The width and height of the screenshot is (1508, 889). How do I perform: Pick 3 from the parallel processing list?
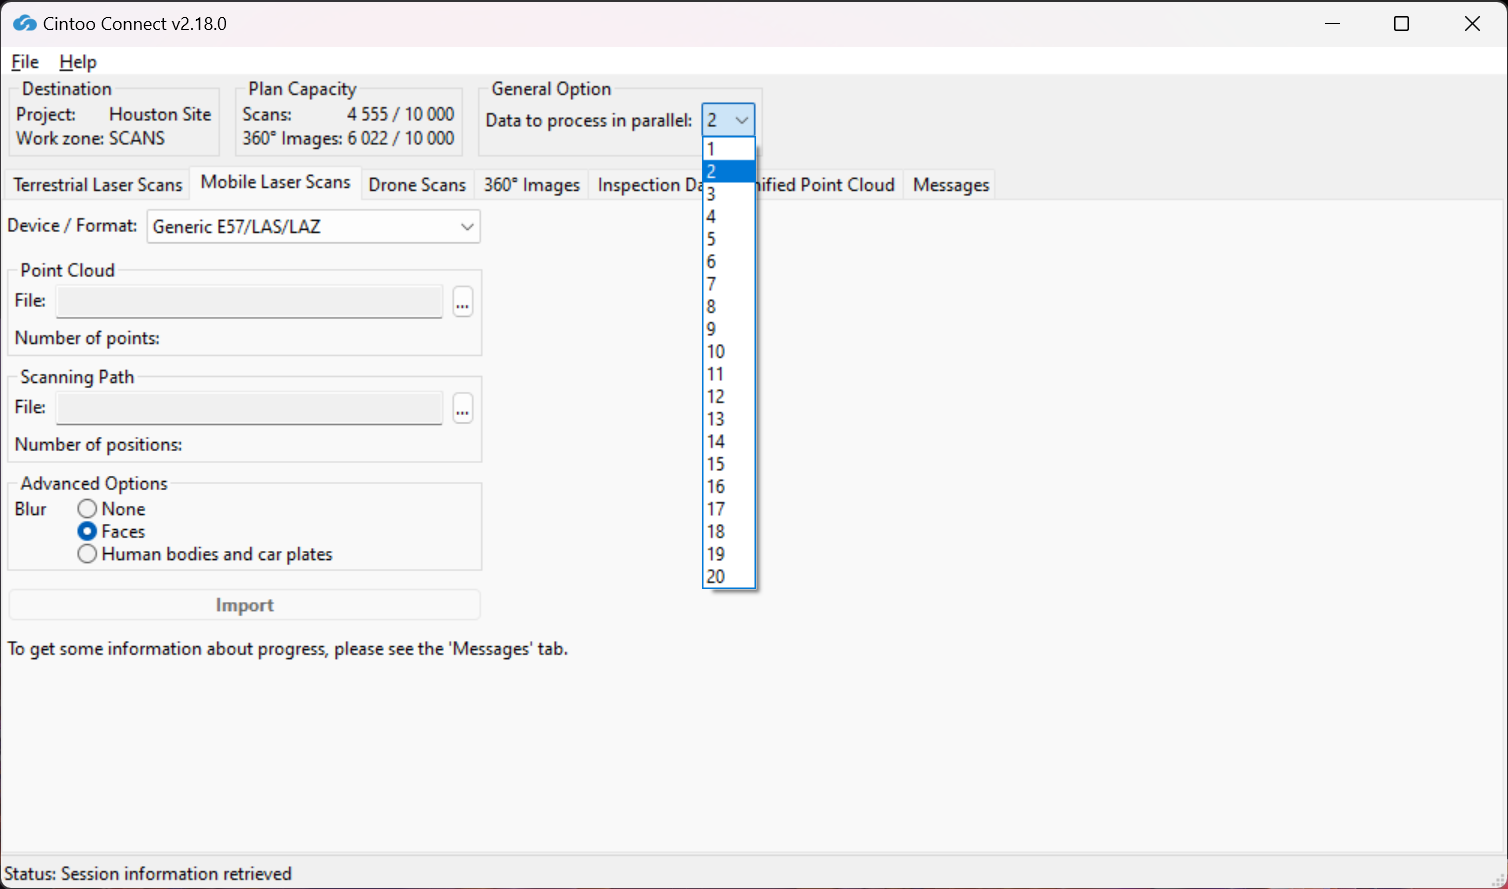coord(729,194)
